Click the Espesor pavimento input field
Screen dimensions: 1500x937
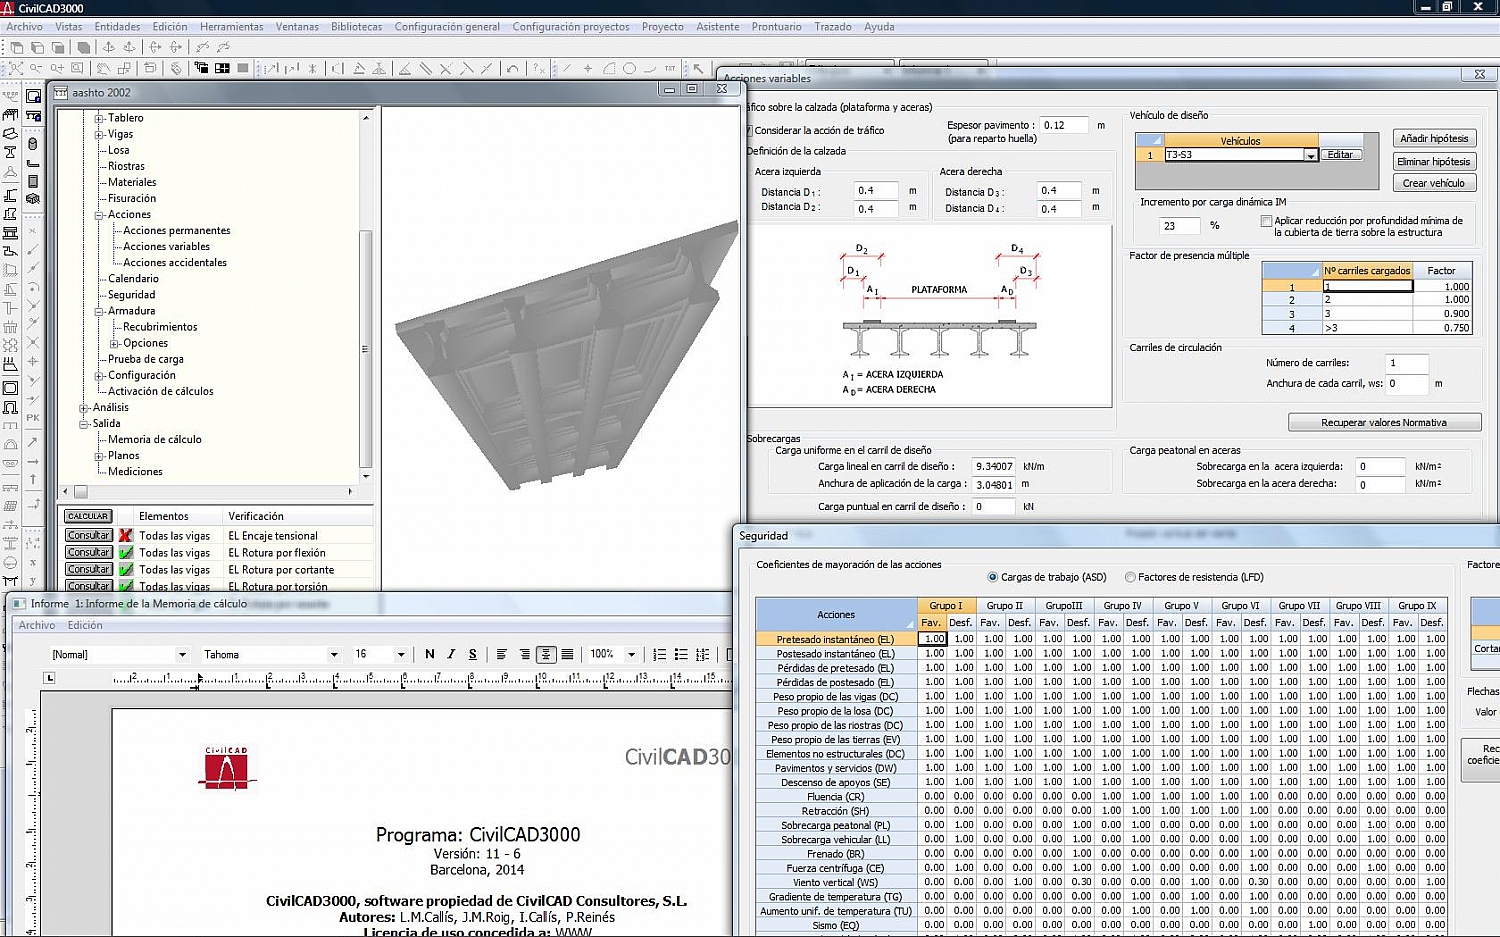pos(1063,126)
